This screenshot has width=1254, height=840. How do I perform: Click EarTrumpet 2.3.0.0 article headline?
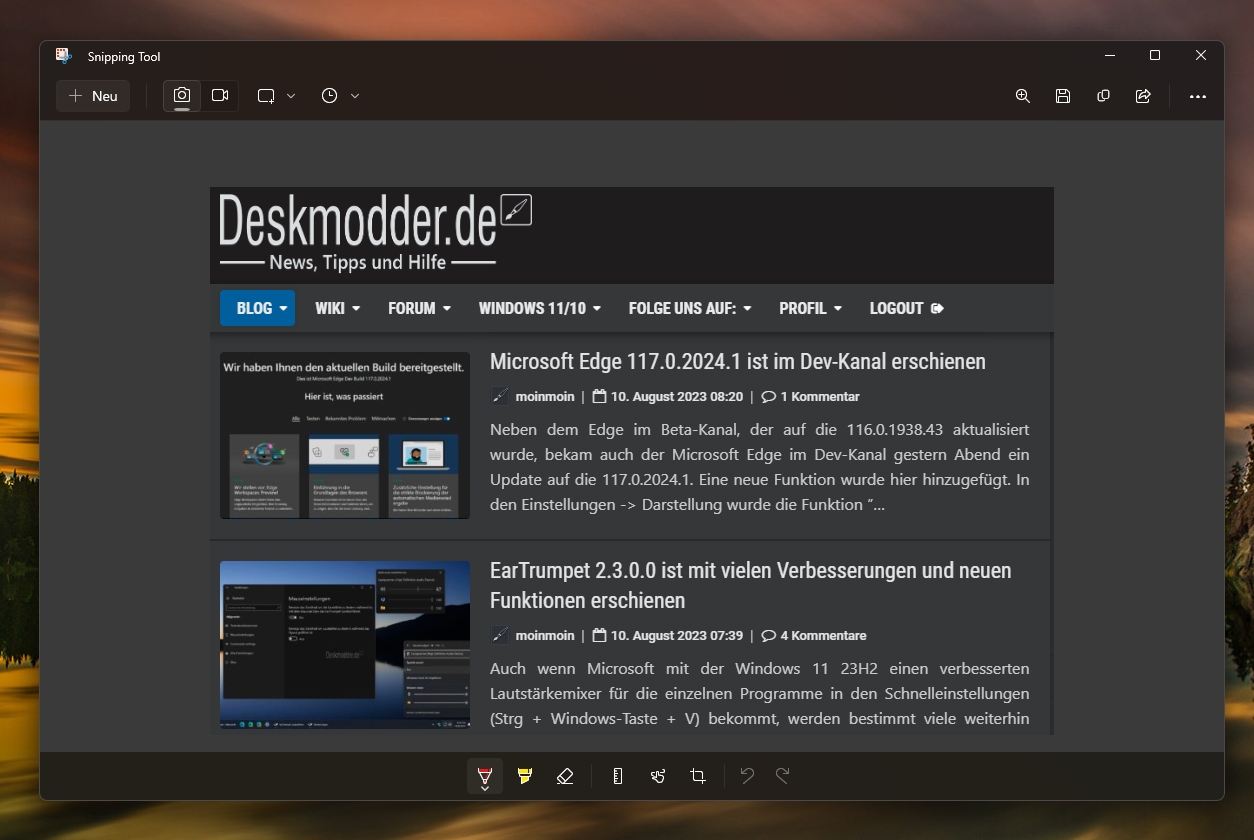coord(751,585)
